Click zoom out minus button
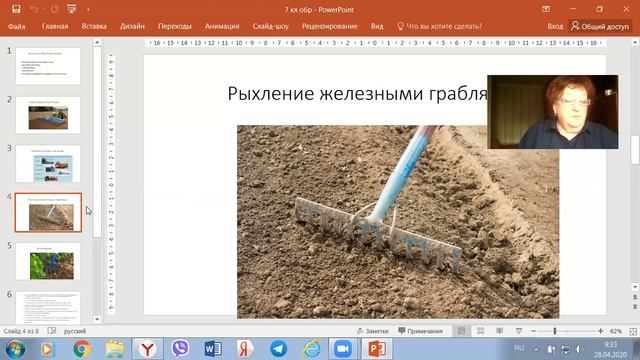This screenshot has width=640, height=360. (533, 331)
